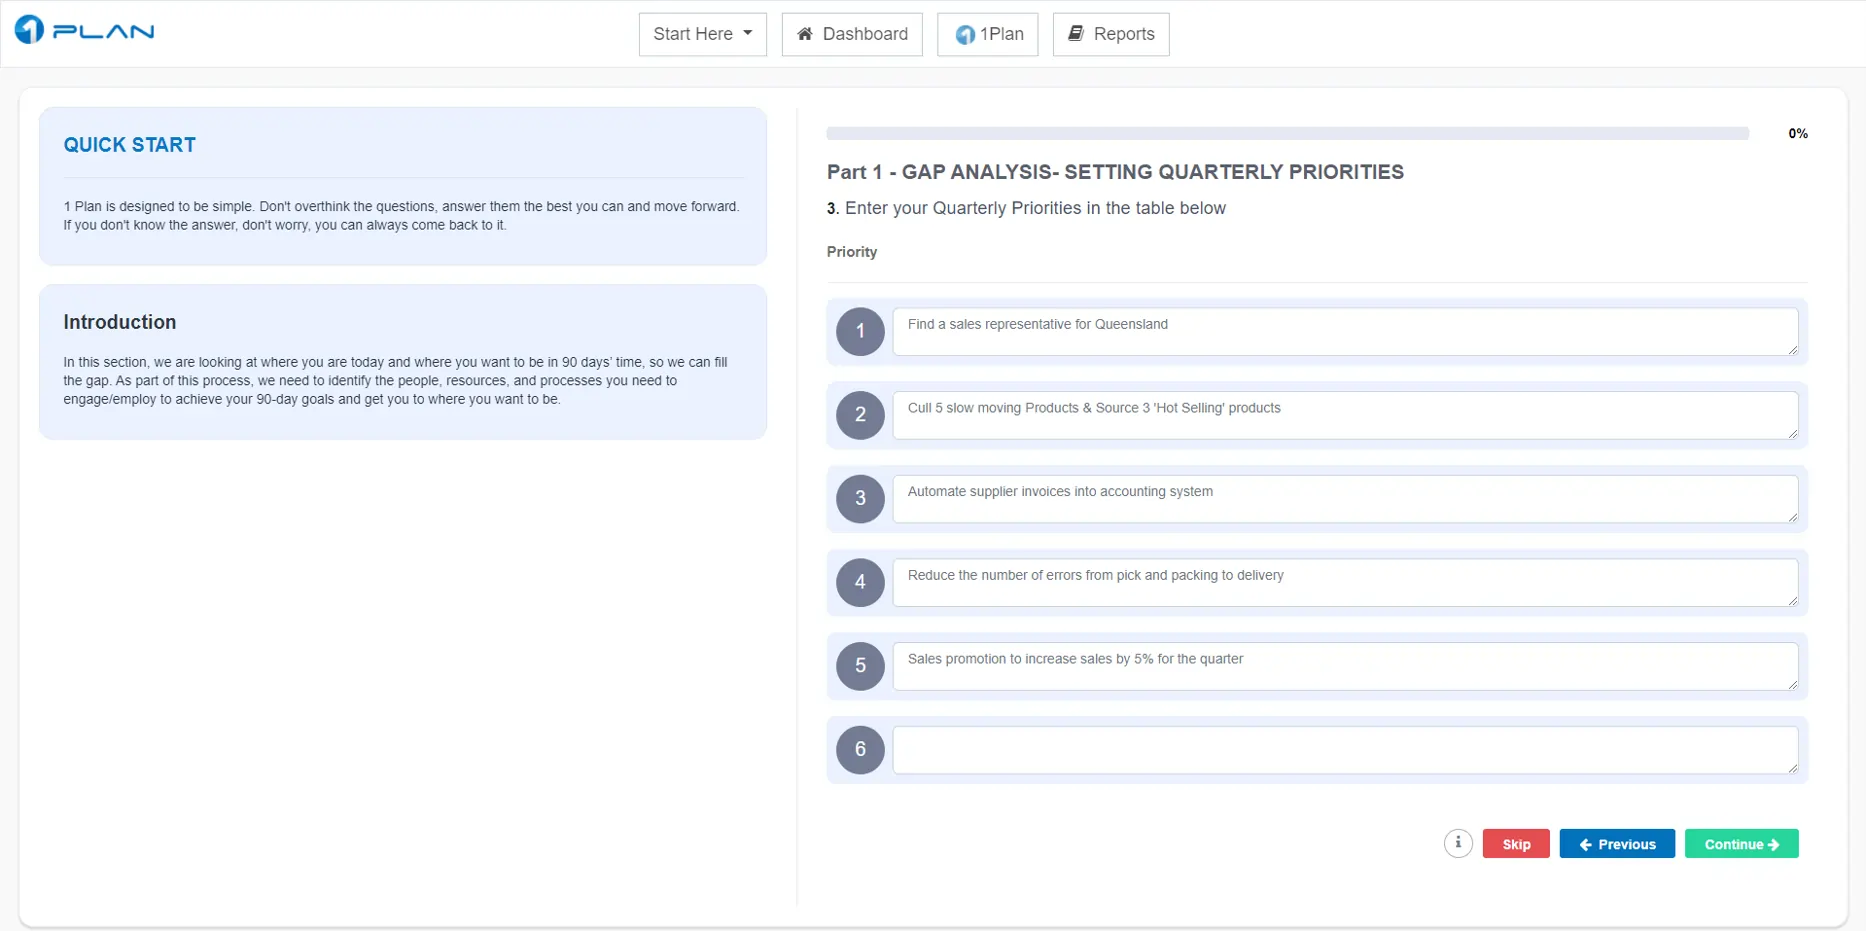The image size is (1866, 931).
Task: Click the empty priority 6 text field
Action: coord(1345,750)
